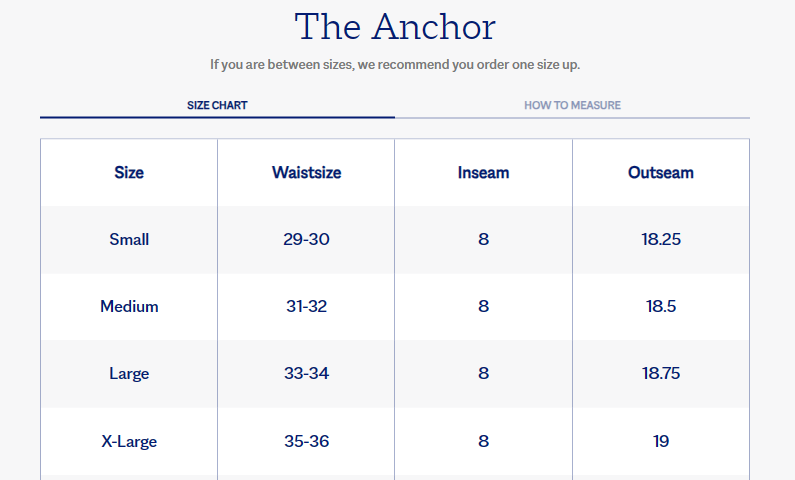The image size is (795, 480).
Task: Click the 35-36 waist size cell
Action: point(306,441)
